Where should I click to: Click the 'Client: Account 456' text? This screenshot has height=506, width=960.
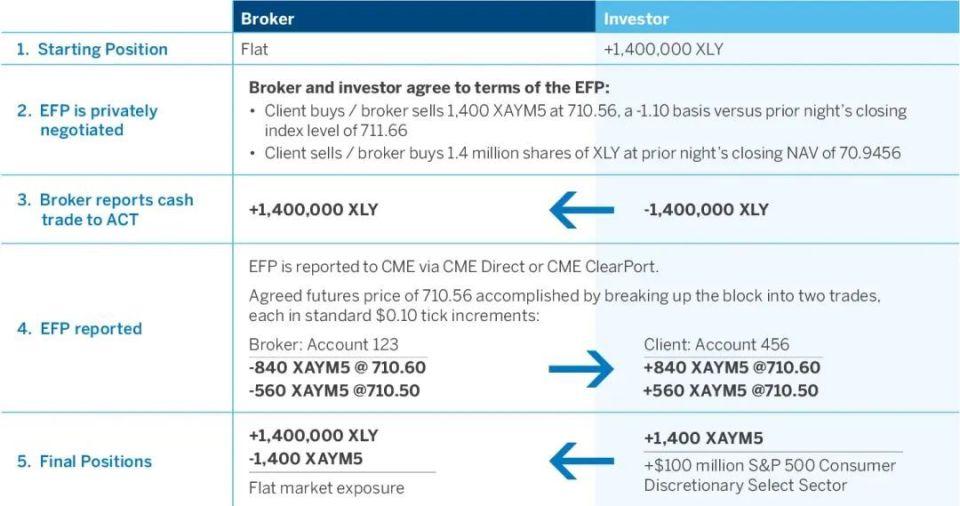716,344
